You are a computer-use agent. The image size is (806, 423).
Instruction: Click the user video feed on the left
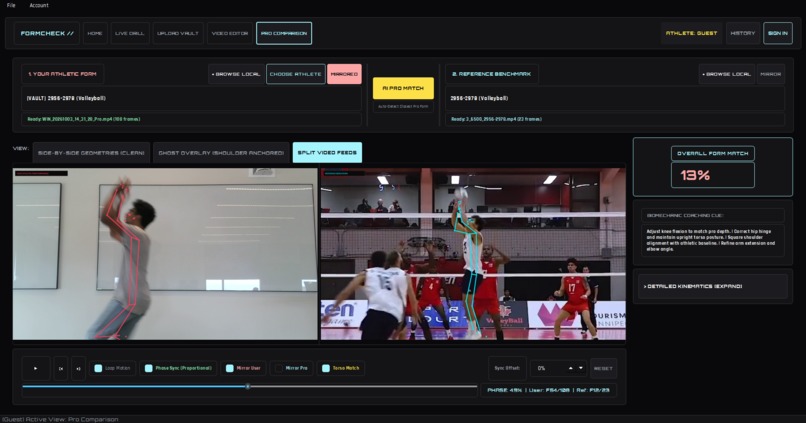165,254
